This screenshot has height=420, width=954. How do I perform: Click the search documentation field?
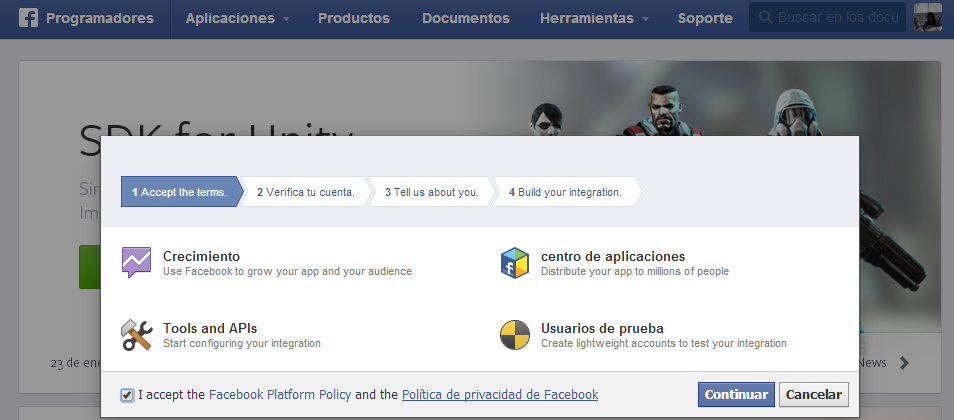(x=827, y=17)
